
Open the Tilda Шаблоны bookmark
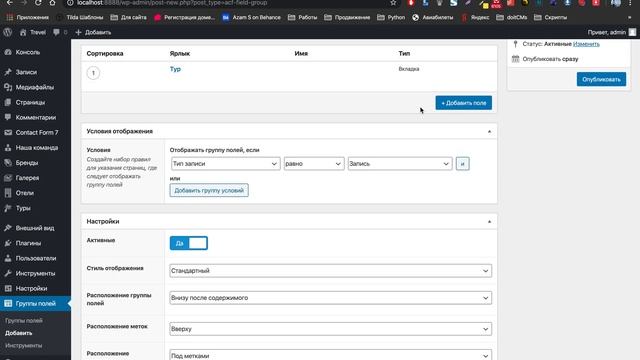[x=80, y=17]
